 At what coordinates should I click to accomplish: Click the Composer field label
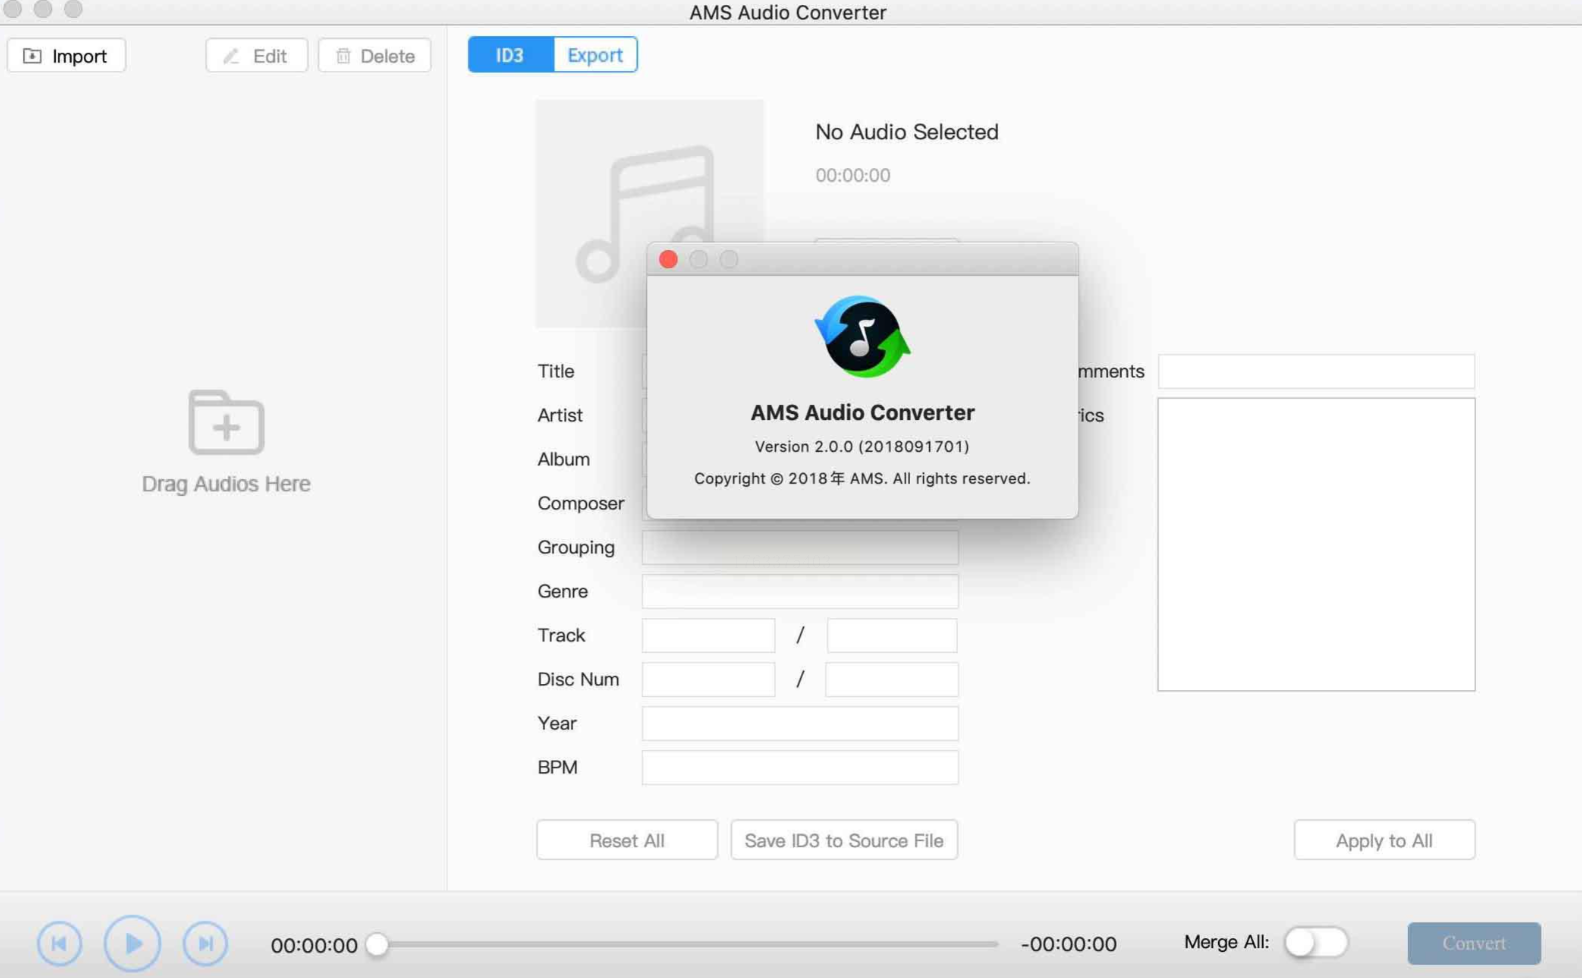[581, 503]
